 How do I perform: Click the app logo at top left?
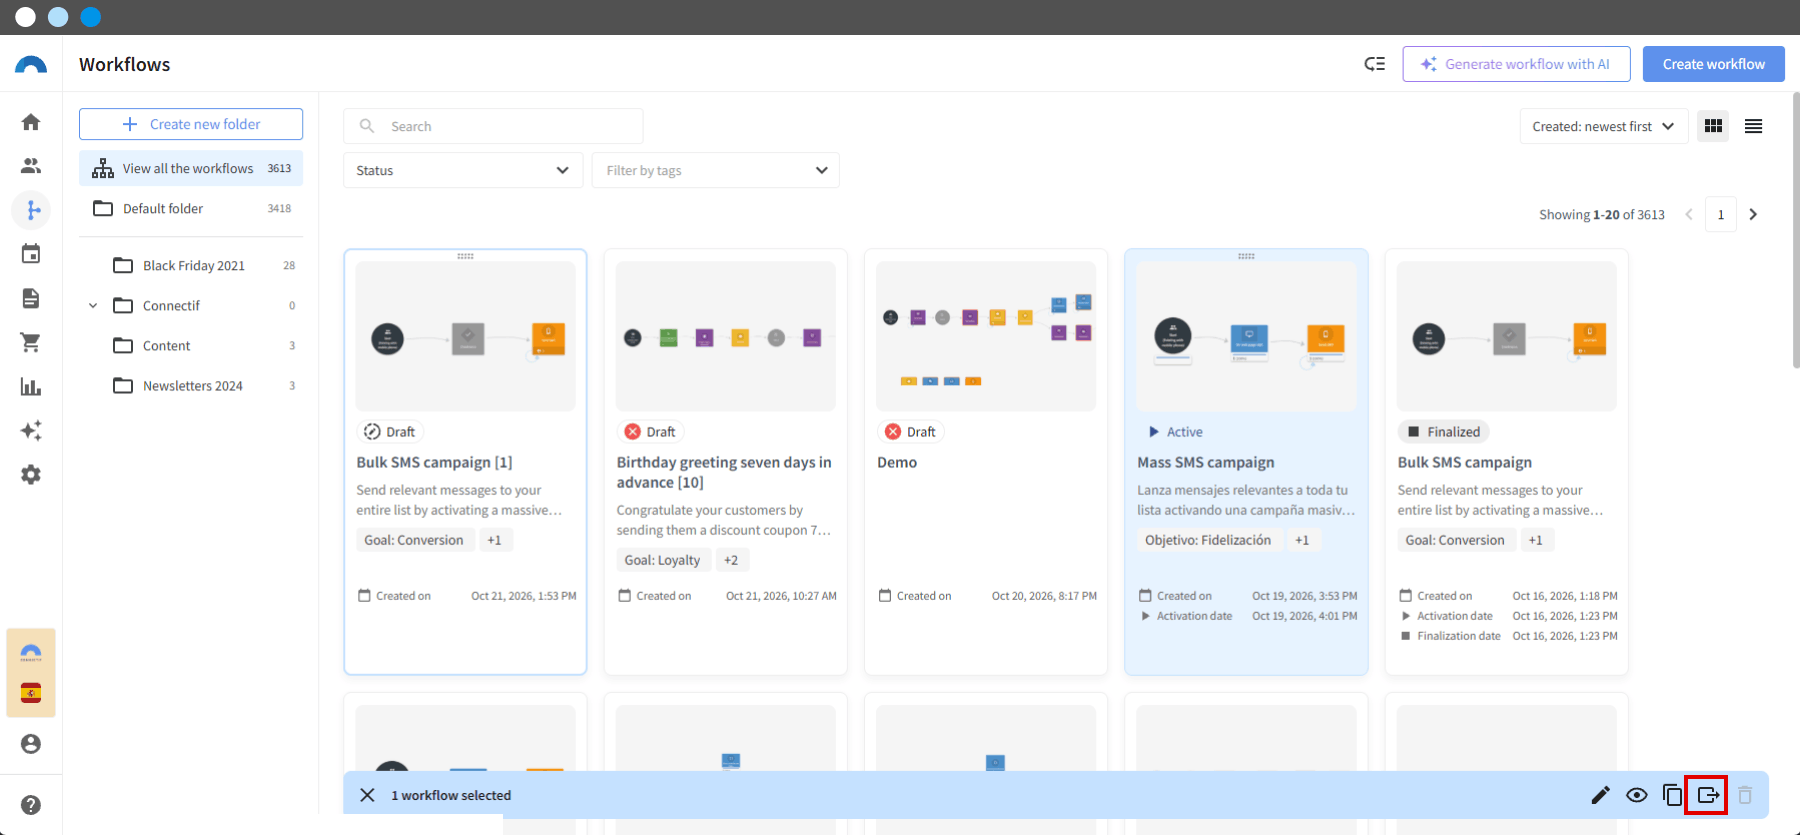[31, 65]
